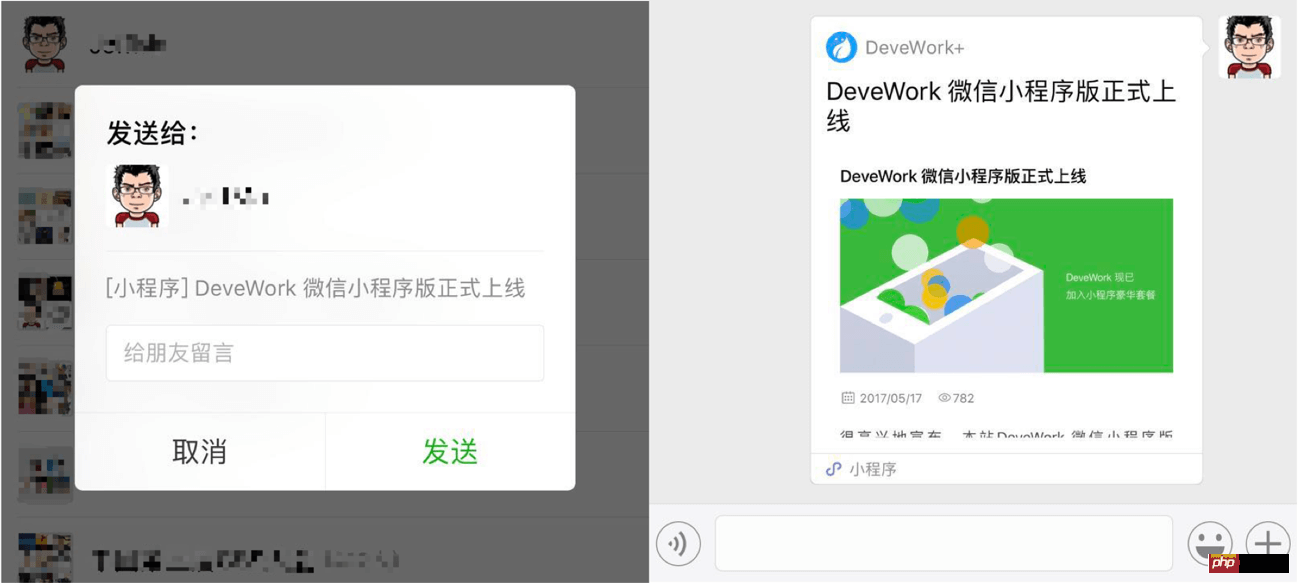This screenshot has height=583, width=1300.
Task: Tap top contact avatar behind the dialog
Action: click(x=46, y=45)
